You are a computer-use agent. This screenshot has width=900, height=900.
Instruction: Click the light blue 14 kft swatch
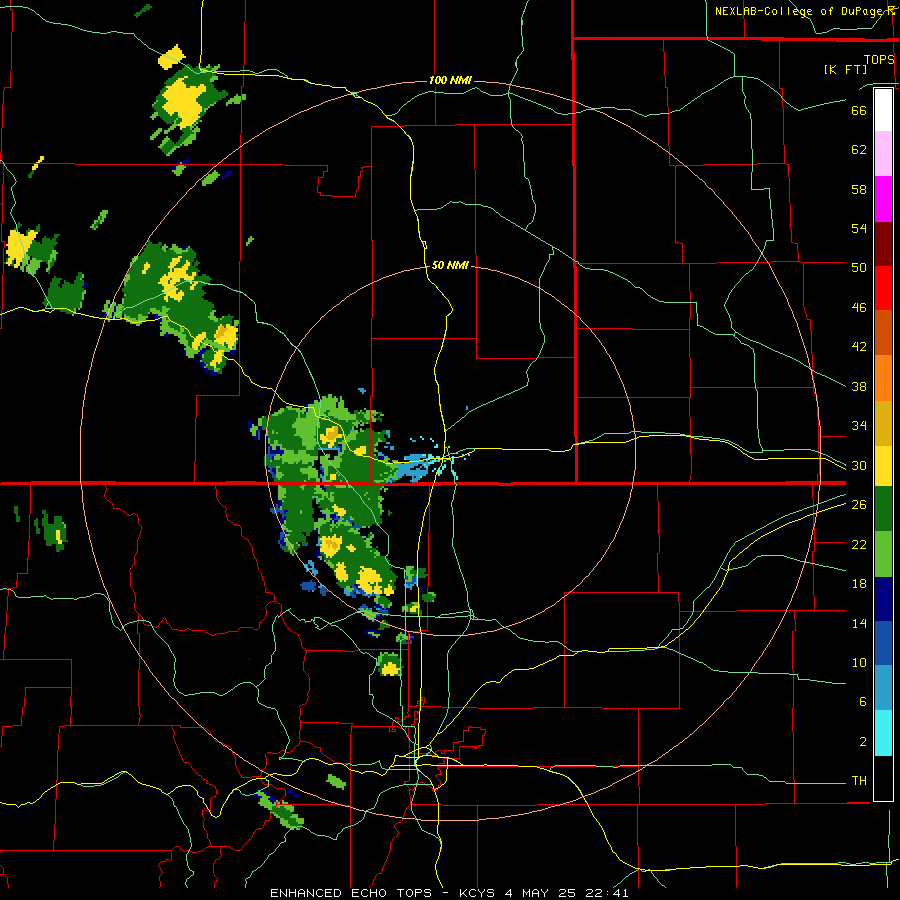tap(883, 688)
